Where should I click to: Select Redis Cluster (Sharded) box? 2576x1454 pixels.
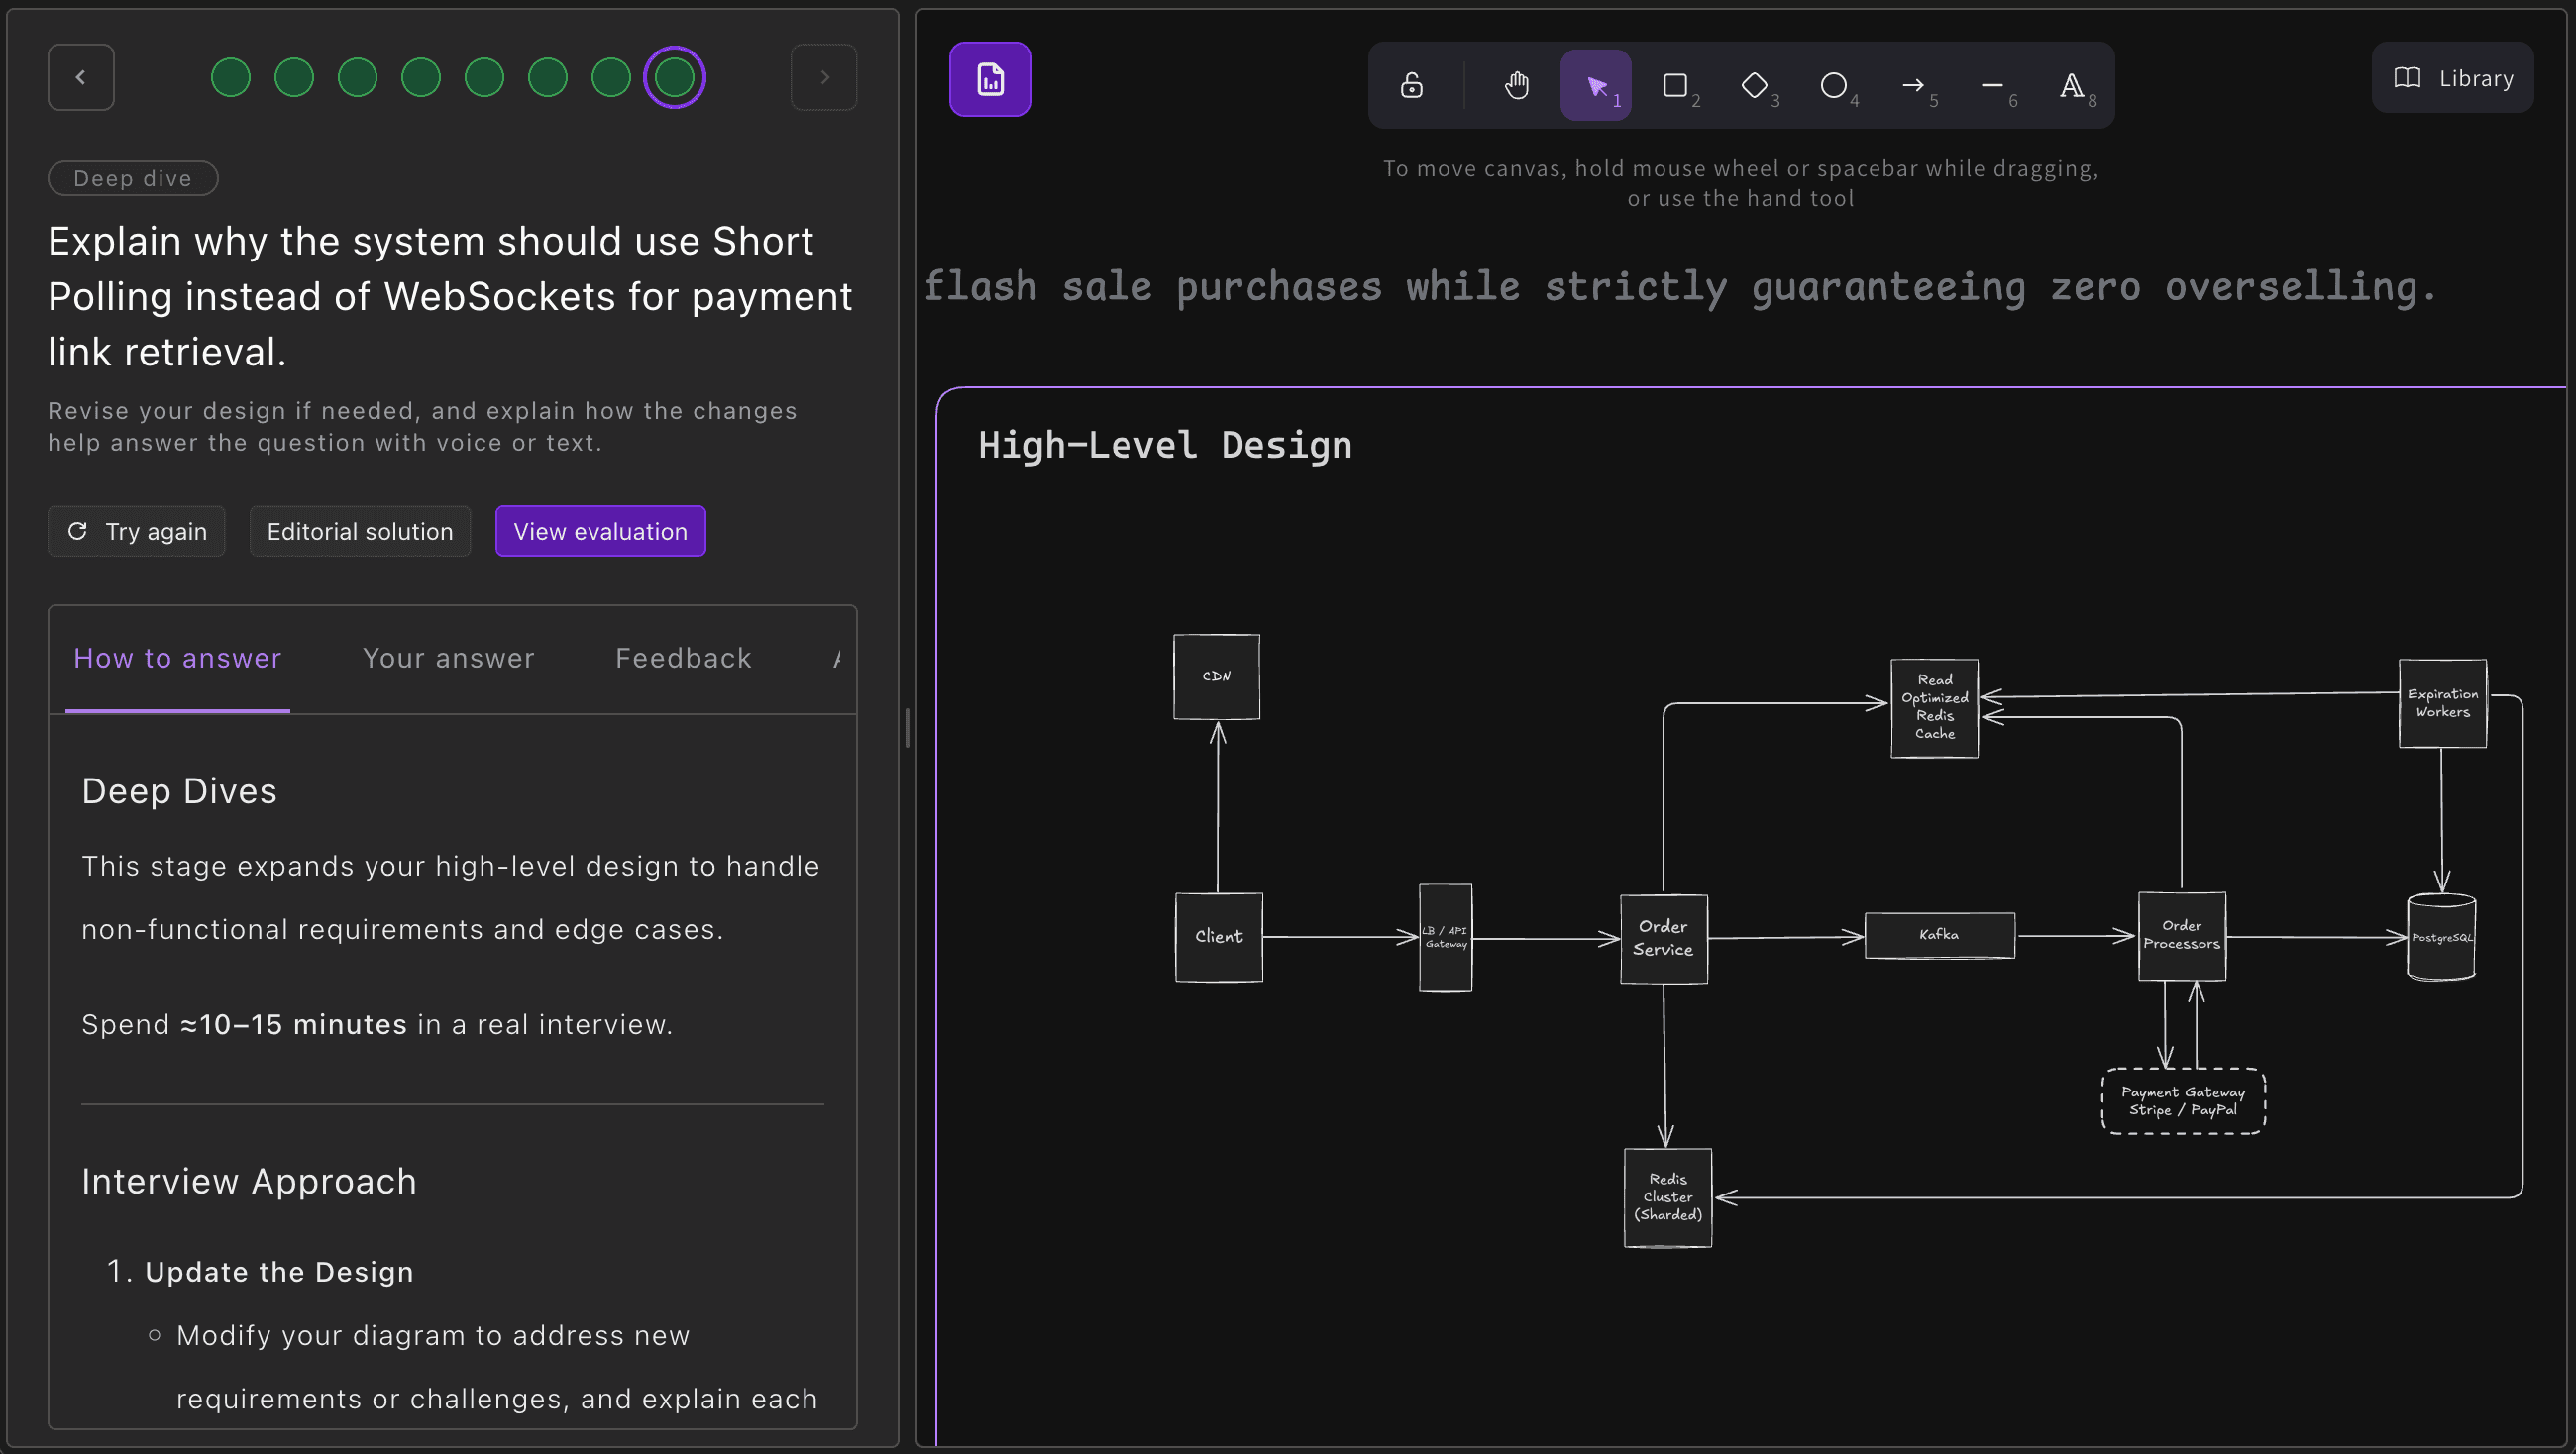pos(1668,1197)
